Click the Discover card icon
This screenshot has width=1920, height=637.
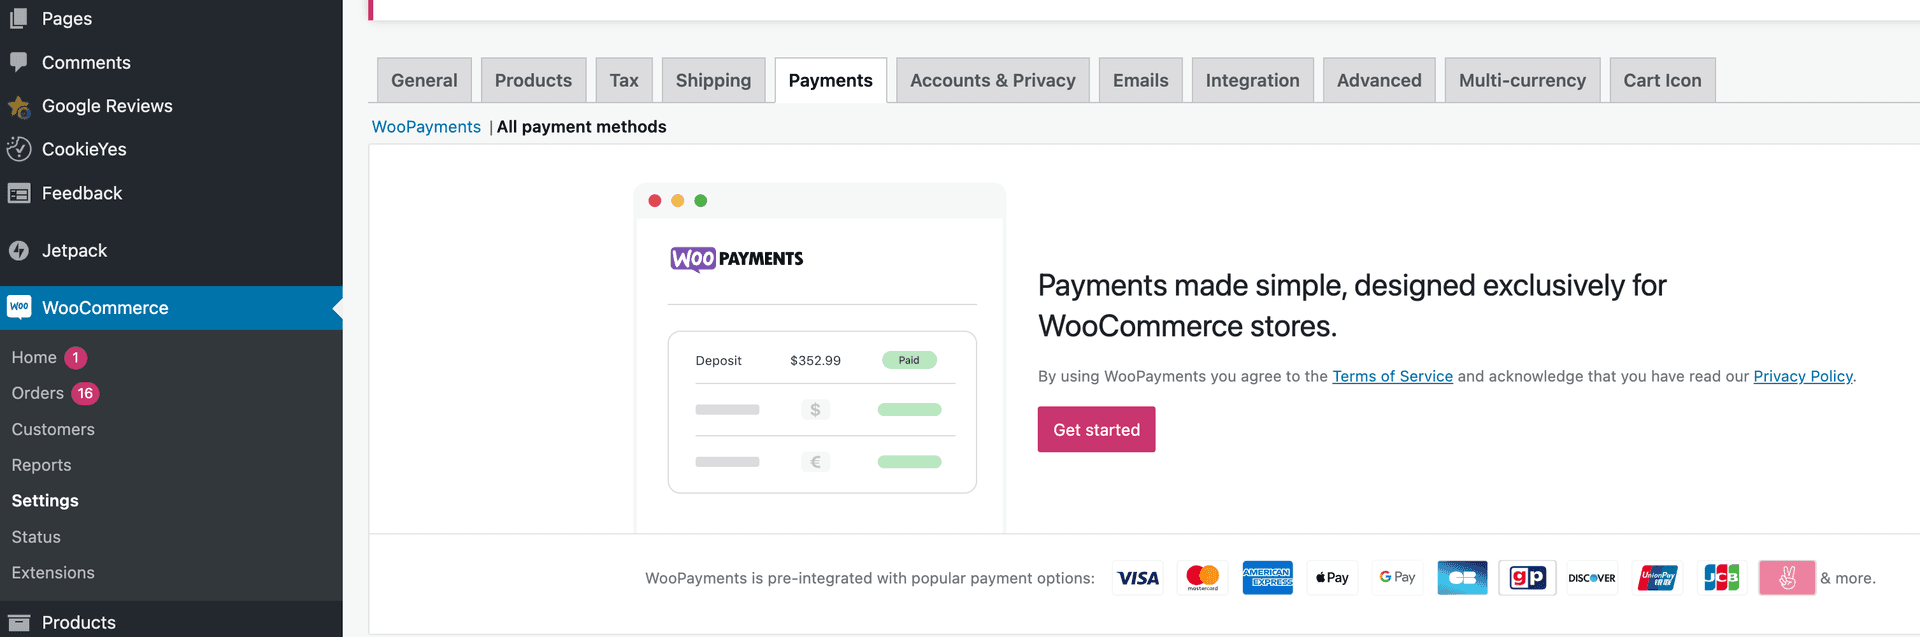click(1592, 577)
